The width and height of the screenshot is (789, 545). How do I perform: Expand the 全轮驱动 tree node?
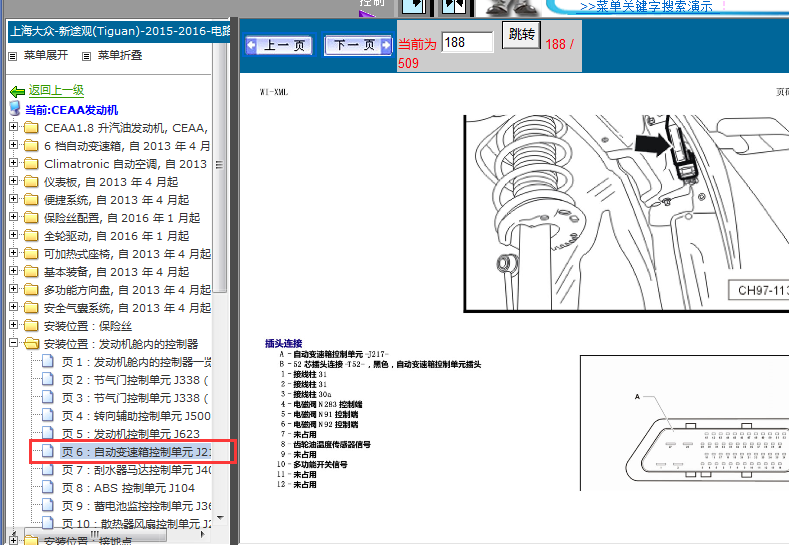[14, 235]
